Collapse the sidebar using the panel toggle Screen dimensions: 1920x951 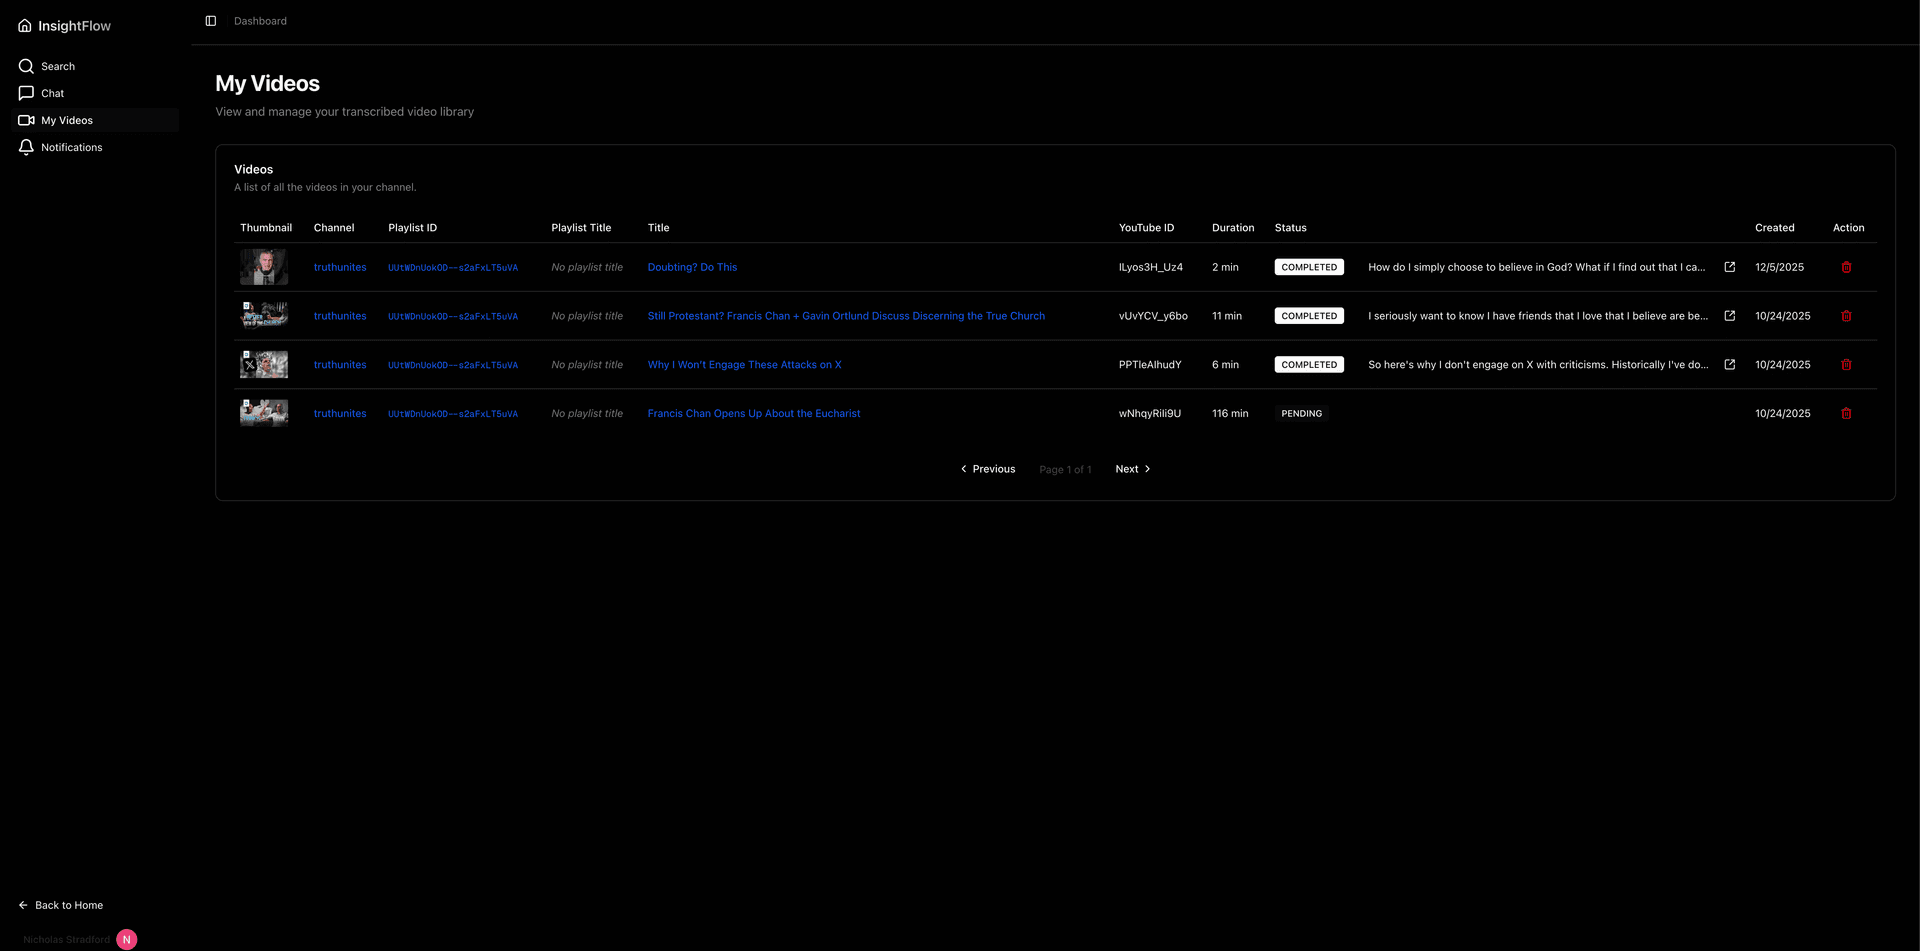[x=210, y=20]
